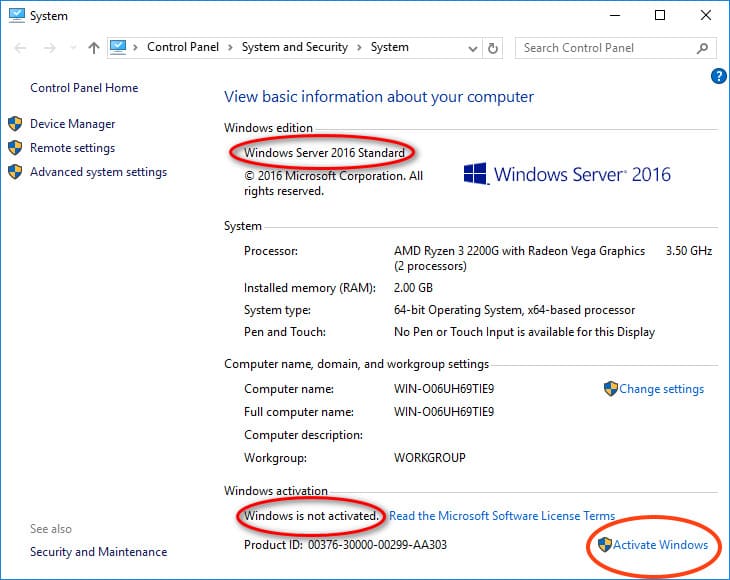Click the search magnifier icon
The height and width of the screenshot is (580, 730).
703,48
